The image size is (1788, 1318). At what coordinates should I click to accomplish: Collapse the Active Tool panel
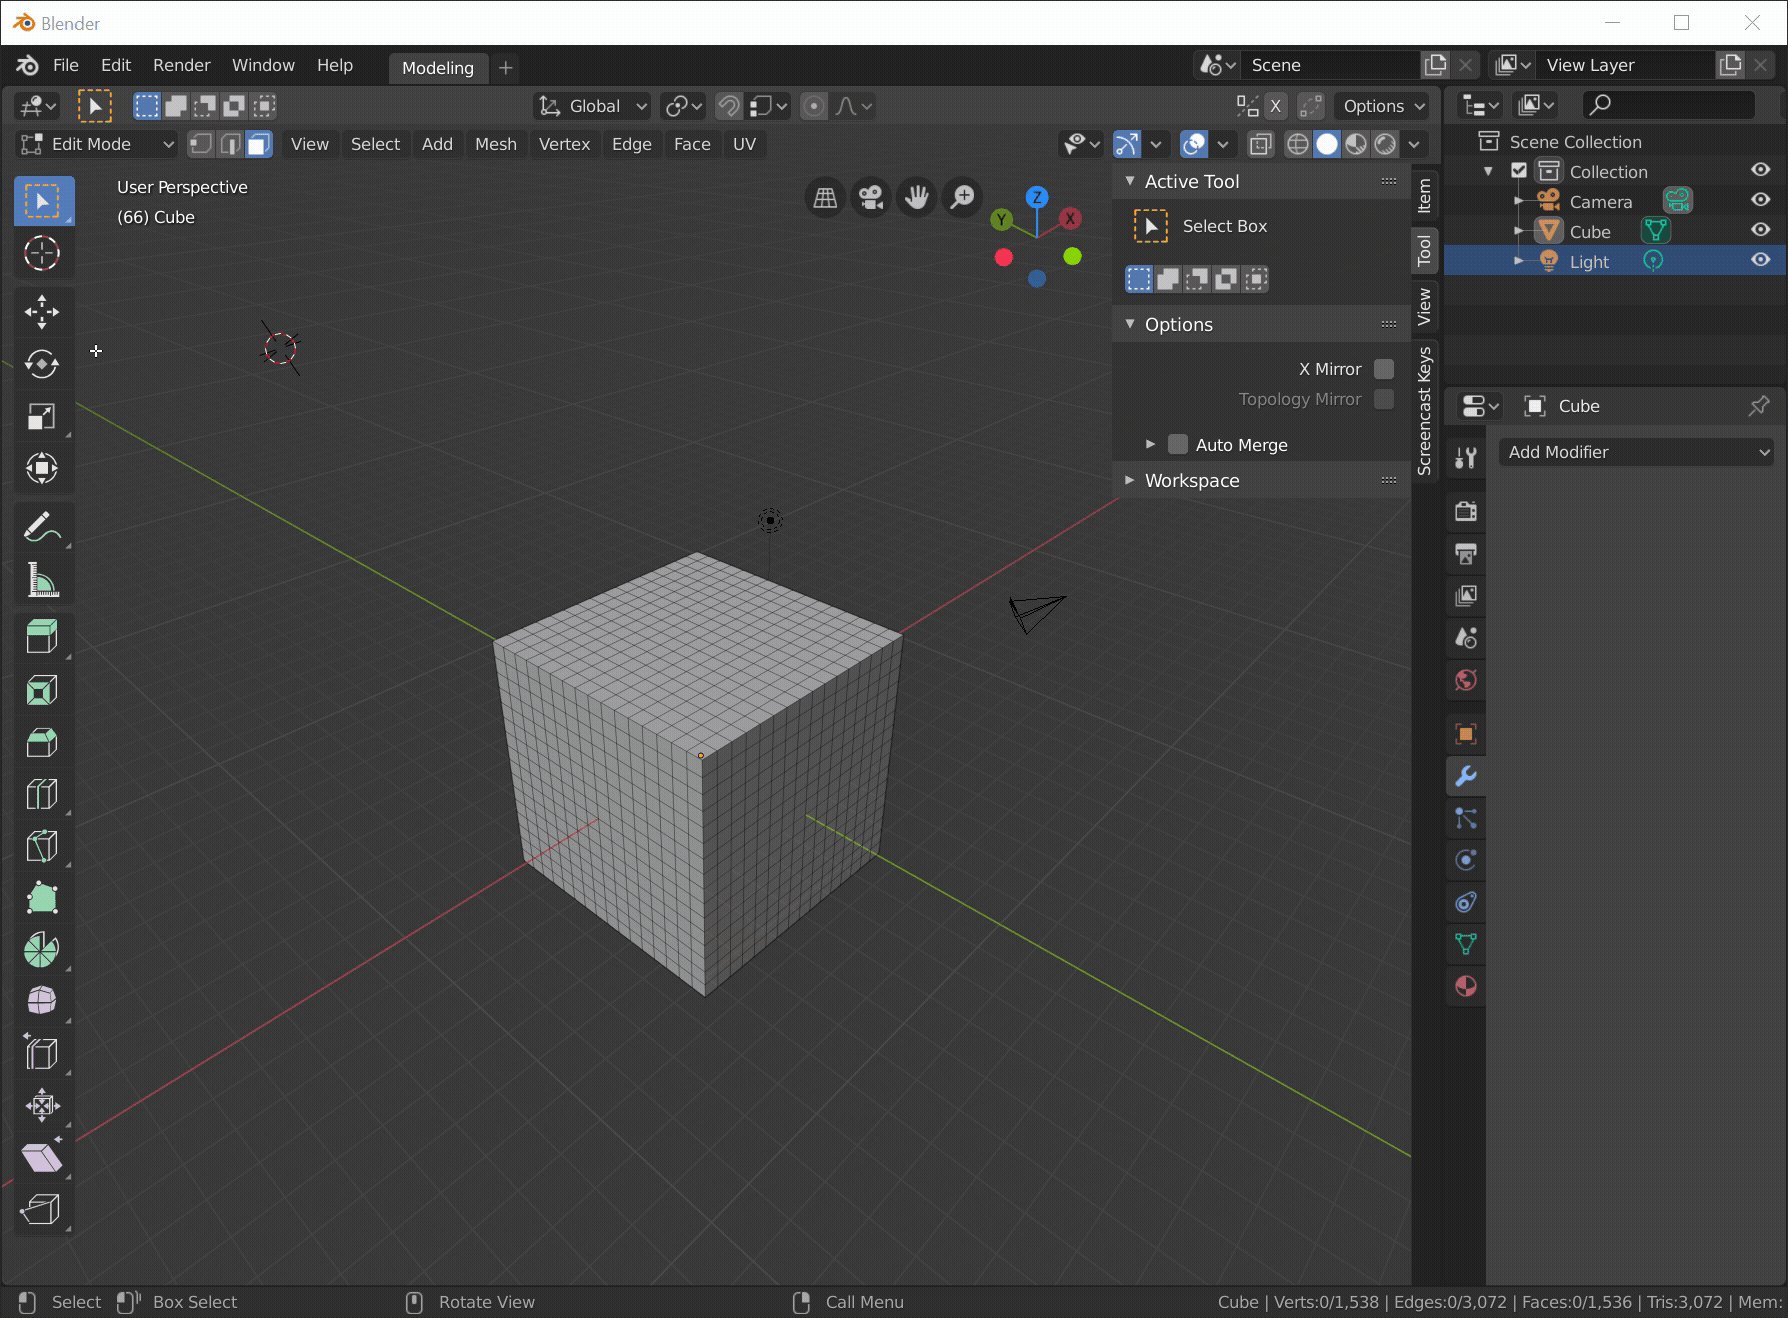(x=1130, y=181)
